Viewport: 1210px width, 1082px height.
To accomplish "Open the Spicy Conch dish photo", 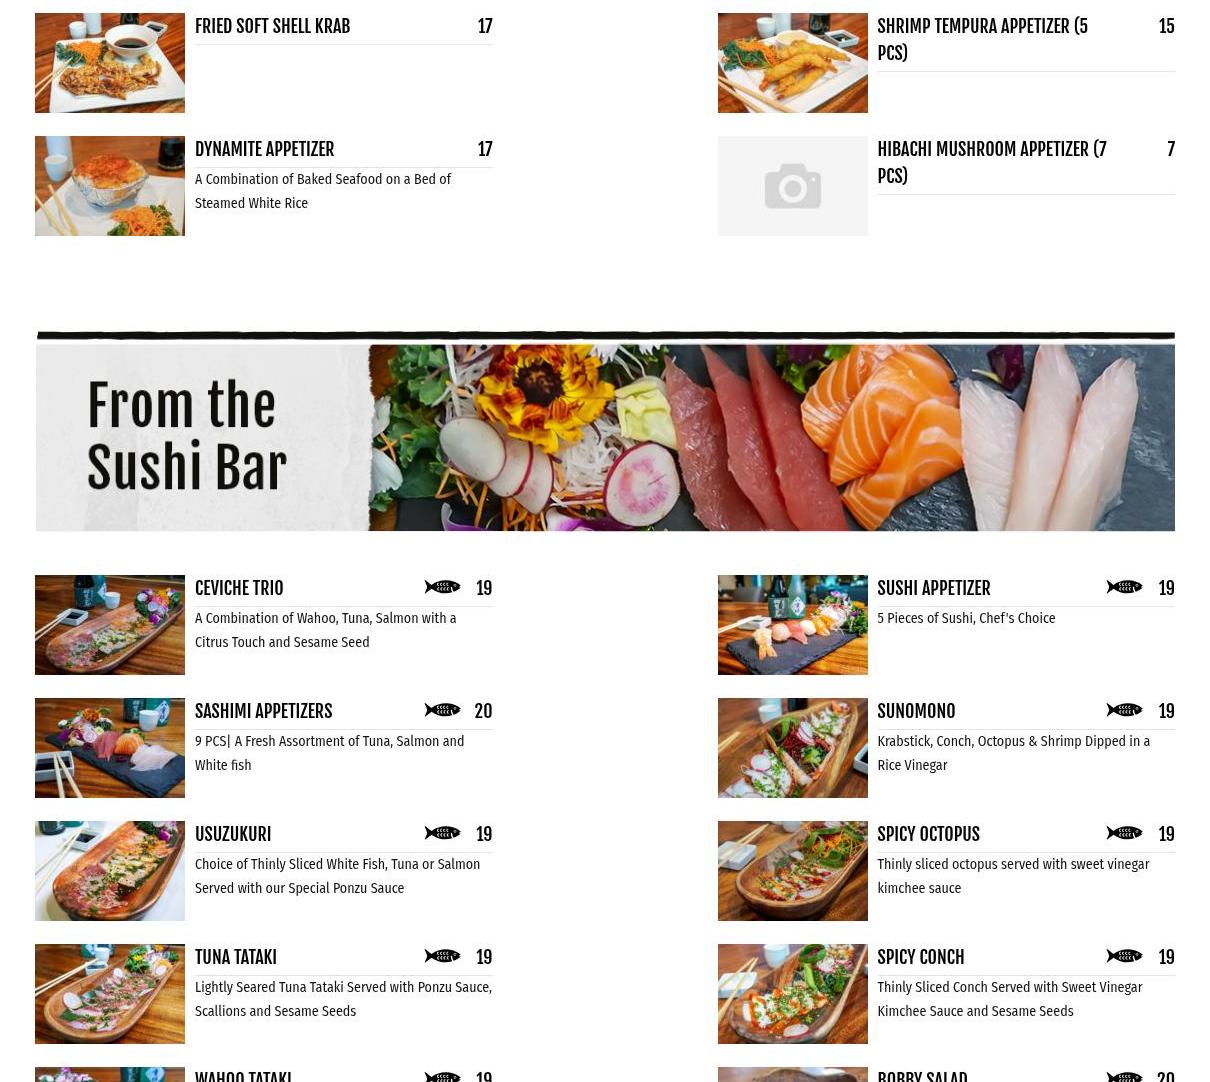I will 792,994.
